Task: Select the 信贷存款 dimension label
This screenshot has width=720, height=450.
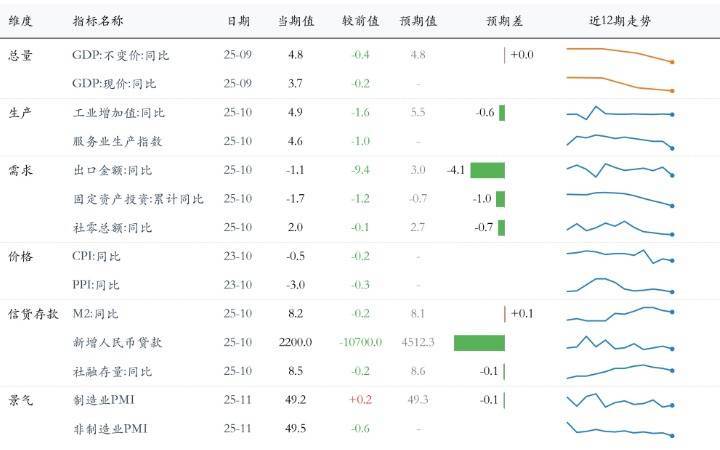Action: click(x=27, y=314)
